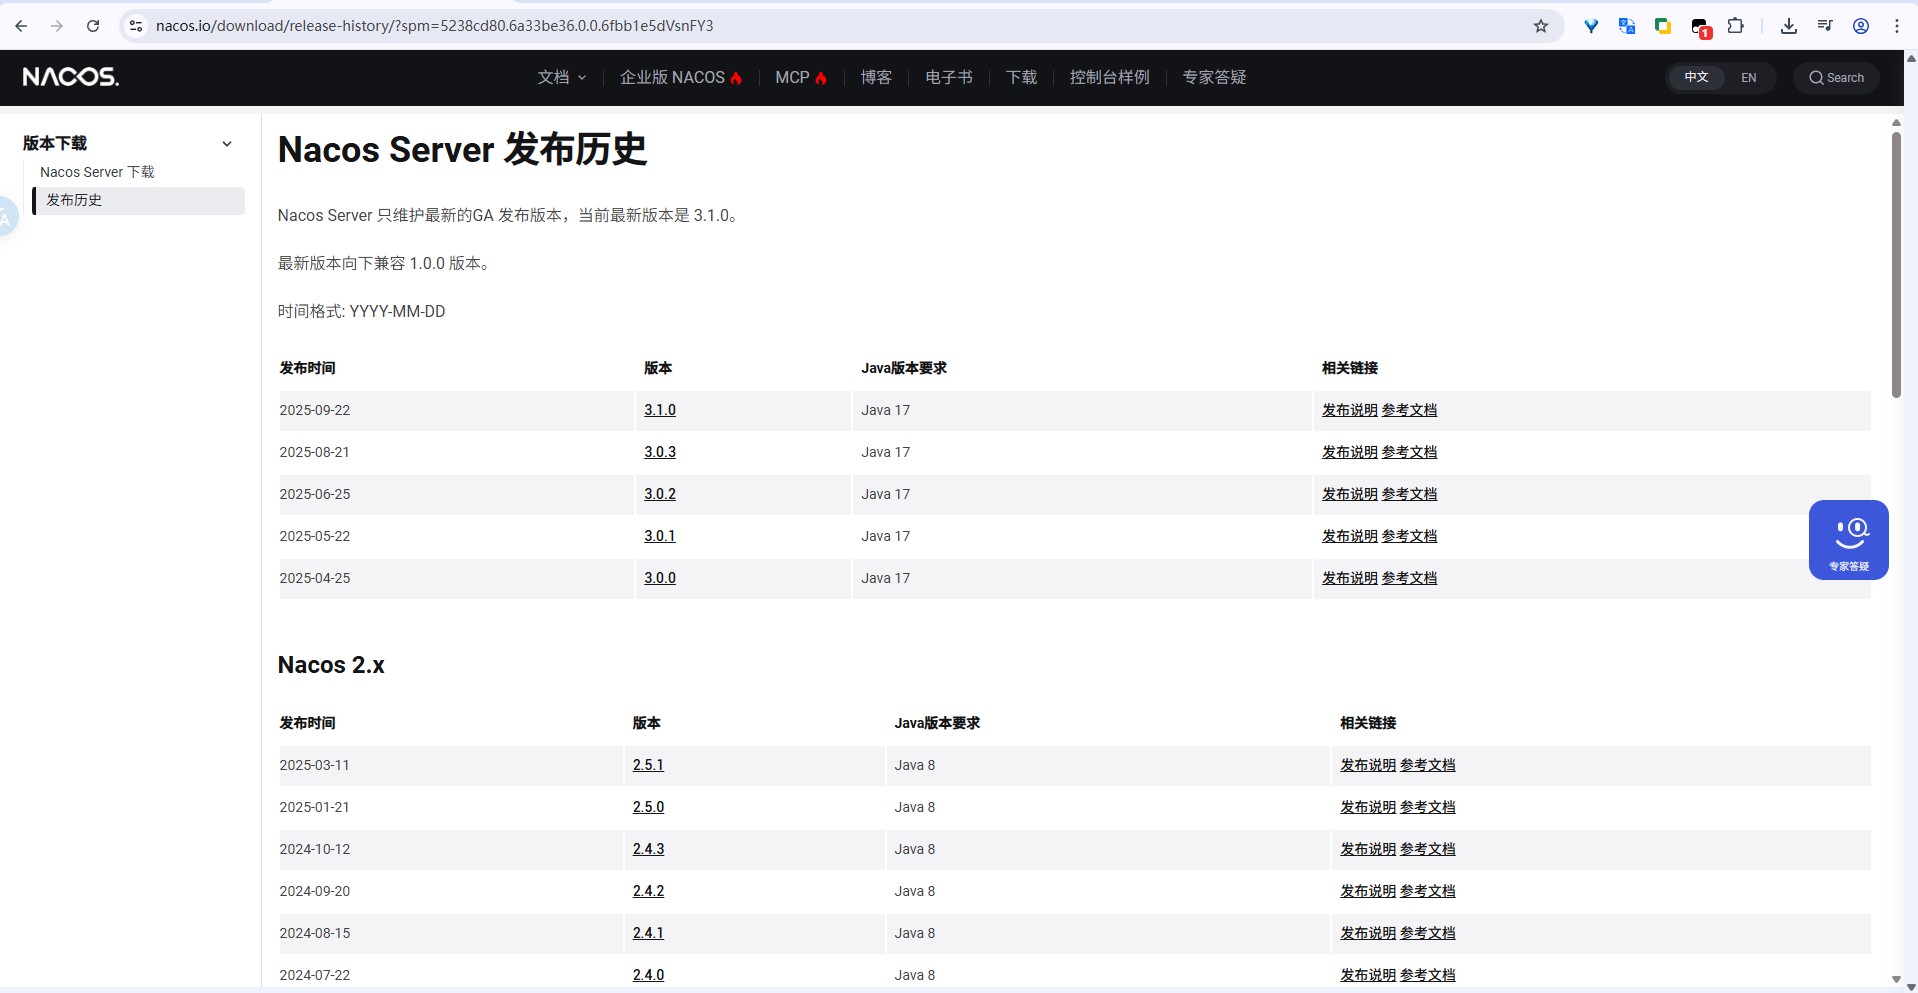Open the 电子书 menu item

coord(949,77)
